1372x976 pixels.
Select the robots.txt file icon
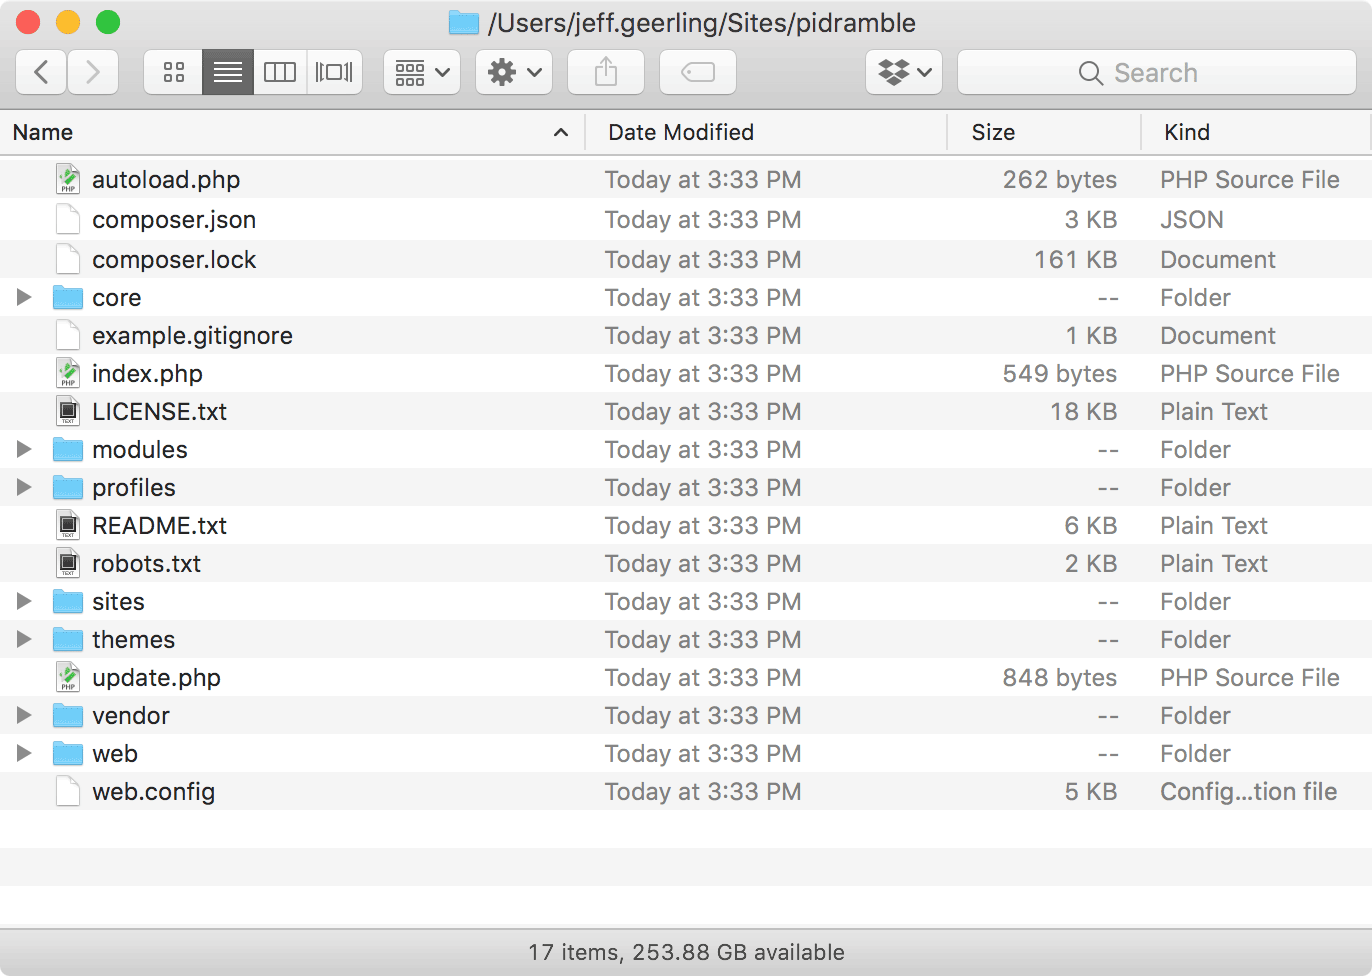[x=68, y=563]
